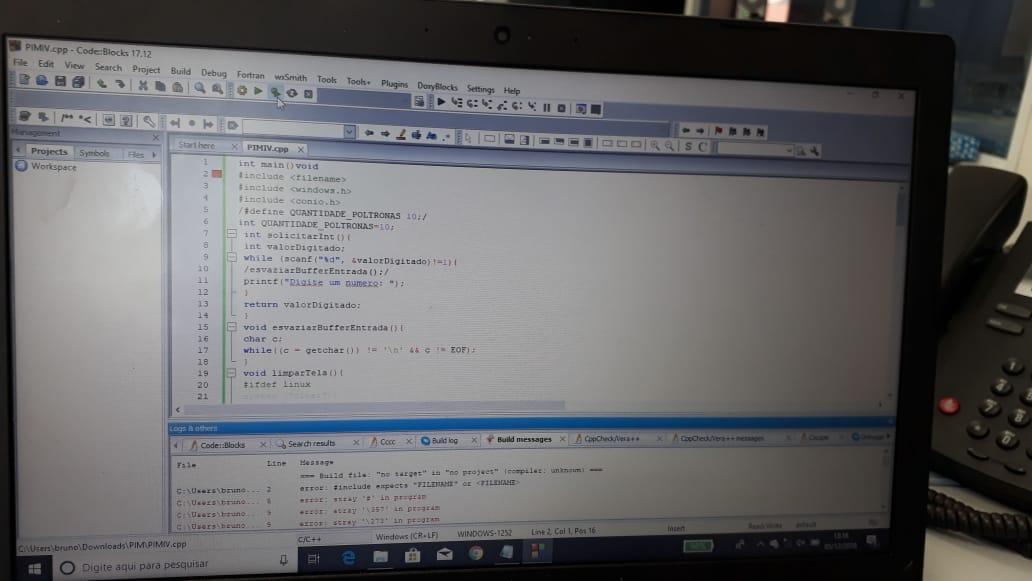The height and width of the screenshot is (581, 1032).
Task: Start debugging with the black play icon
Action: [x=441, y=102]
